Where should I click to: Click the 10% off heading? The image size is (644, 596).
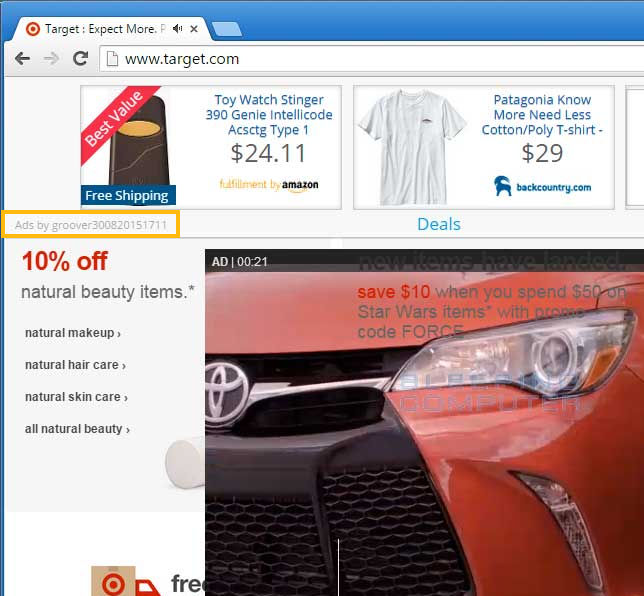pyautogui.click(x=65, y=261)
